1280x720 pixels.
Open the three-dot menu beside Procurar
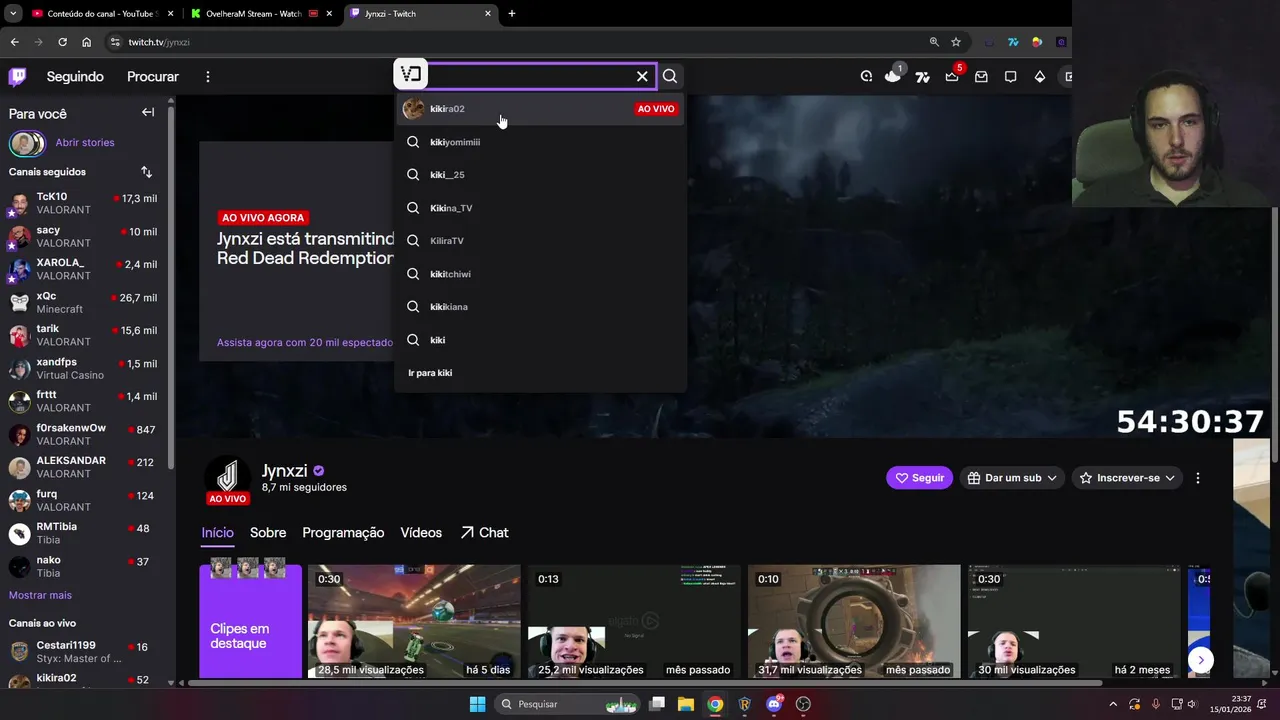pyautogui.click(x=208, y=77)
